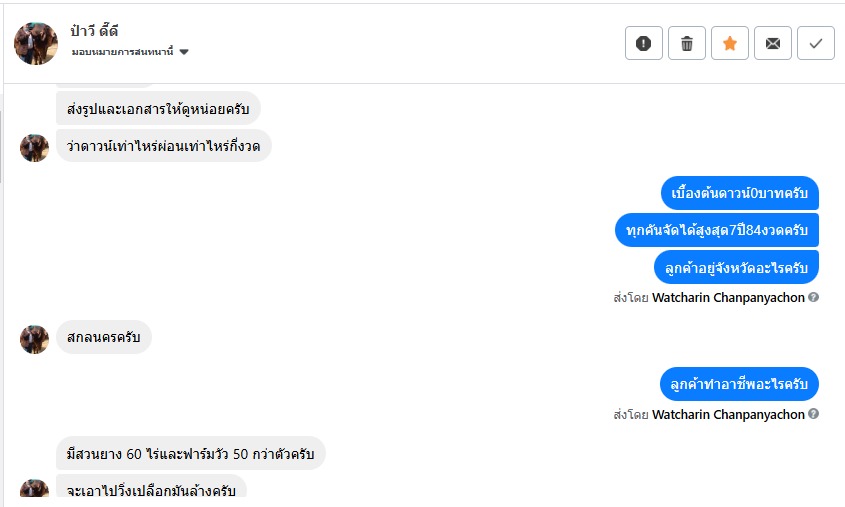Click avatar beside ว่าดาวน์เท่าไหร่ผ่อนเท่าไหร่กี่งวด message
The height and width of the screenshot is (507, 845).
[x=35, y=147]
